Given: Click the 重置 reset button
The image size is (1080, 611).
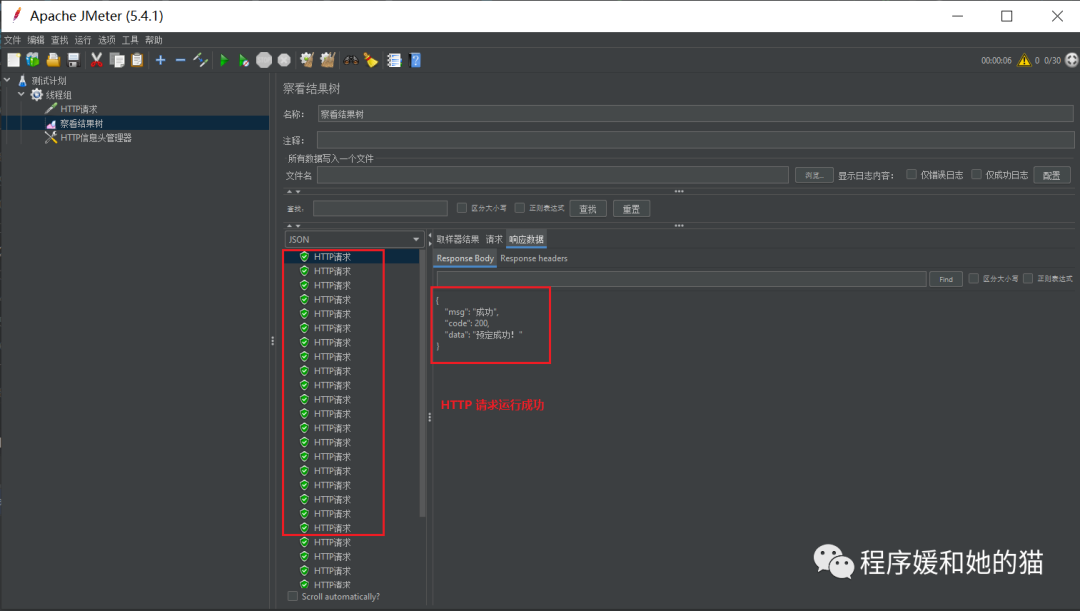Looking at the screenshot, I should (x=632, y=209).
